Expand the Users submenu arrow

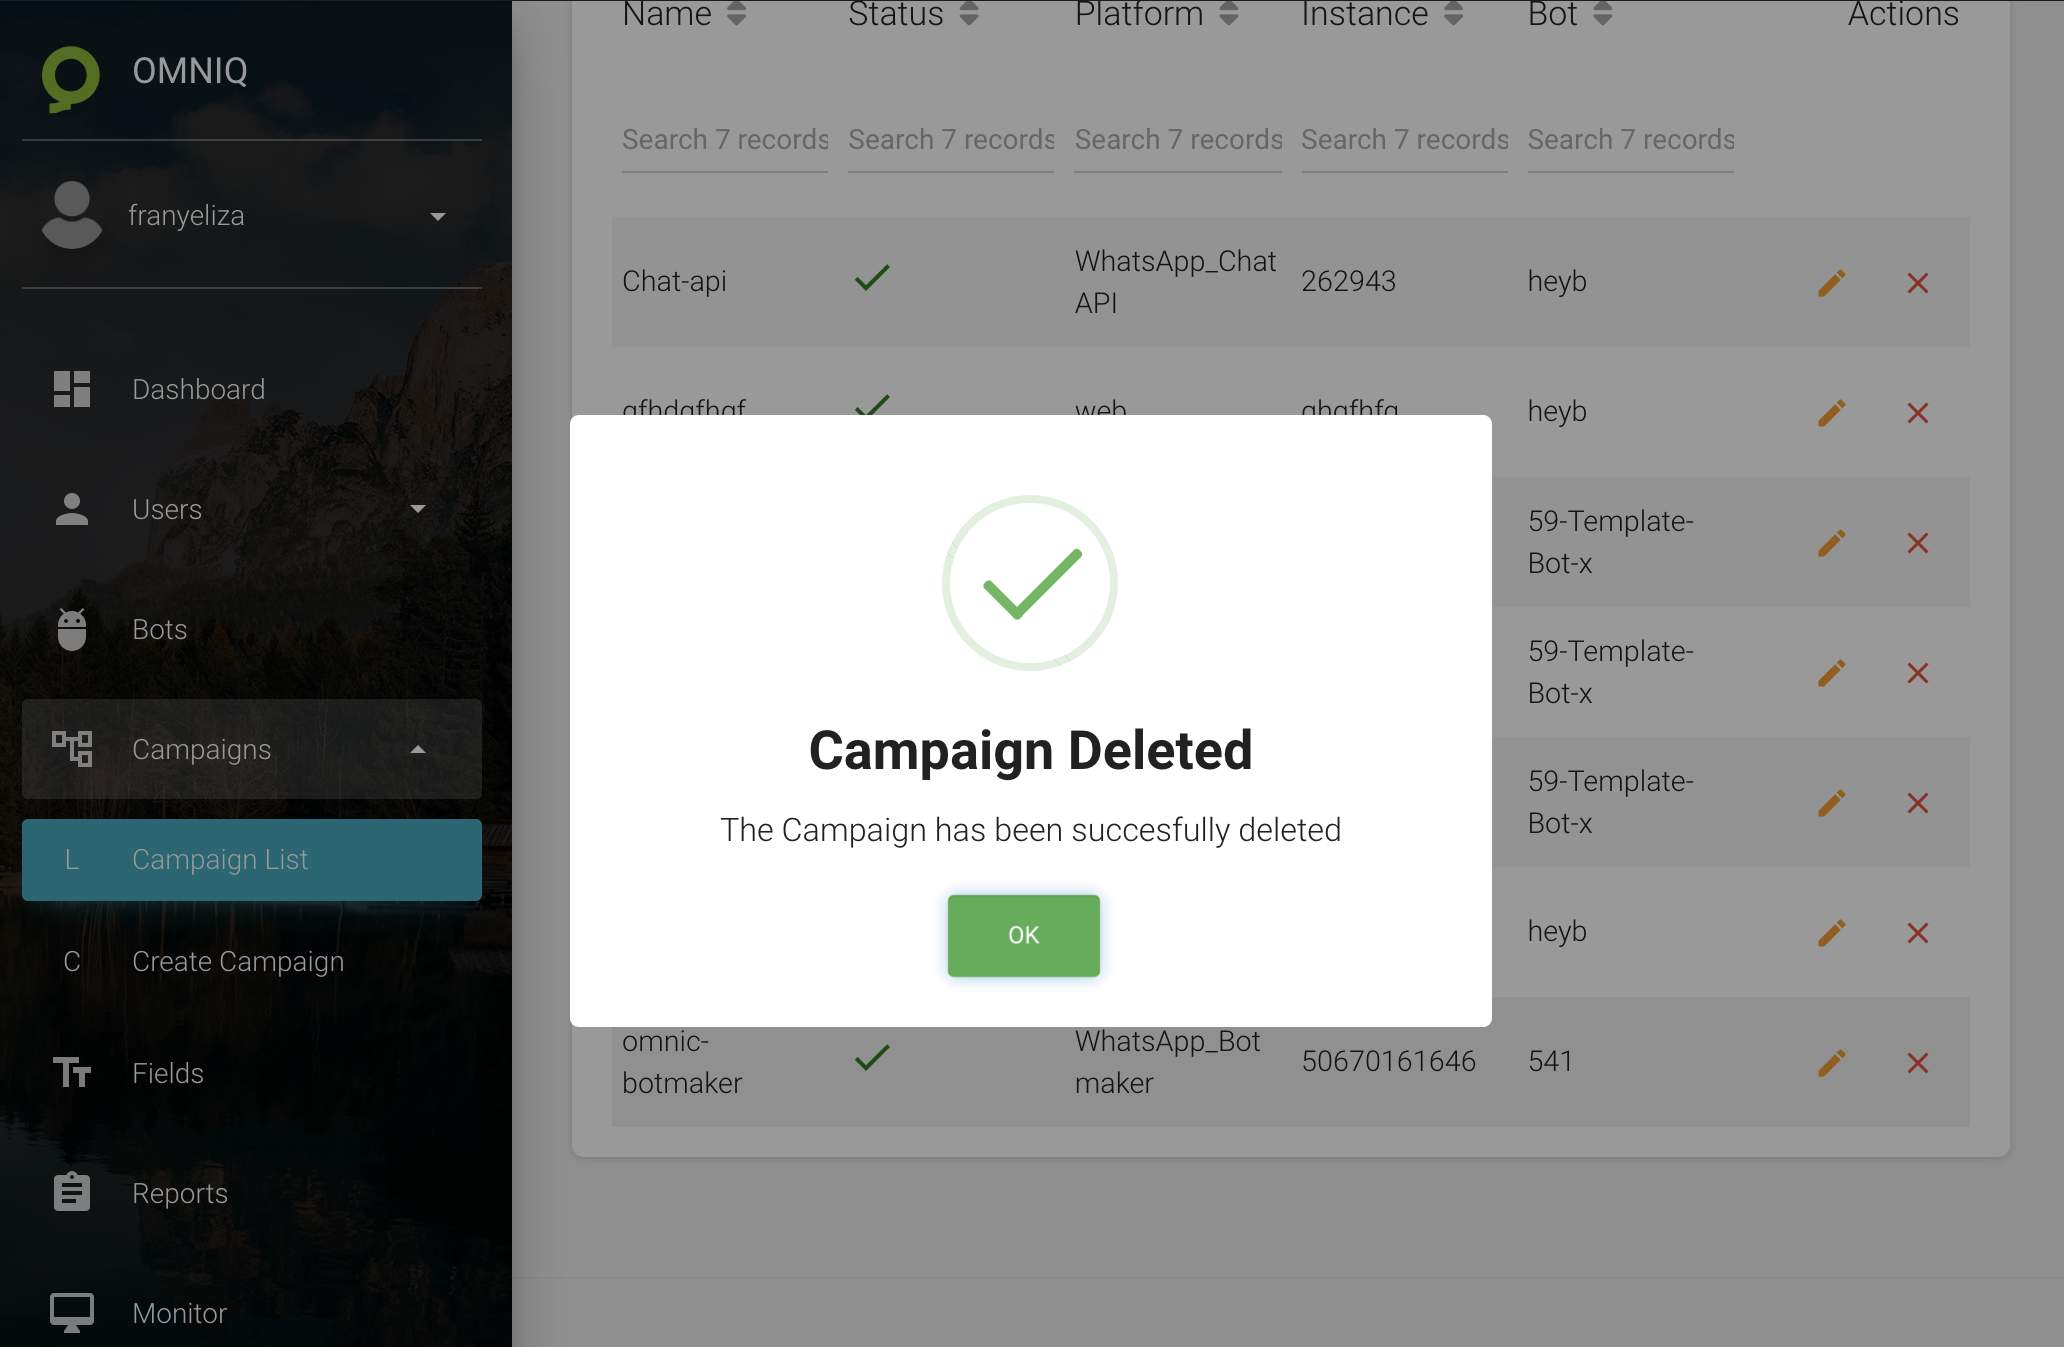coord(418,509)
